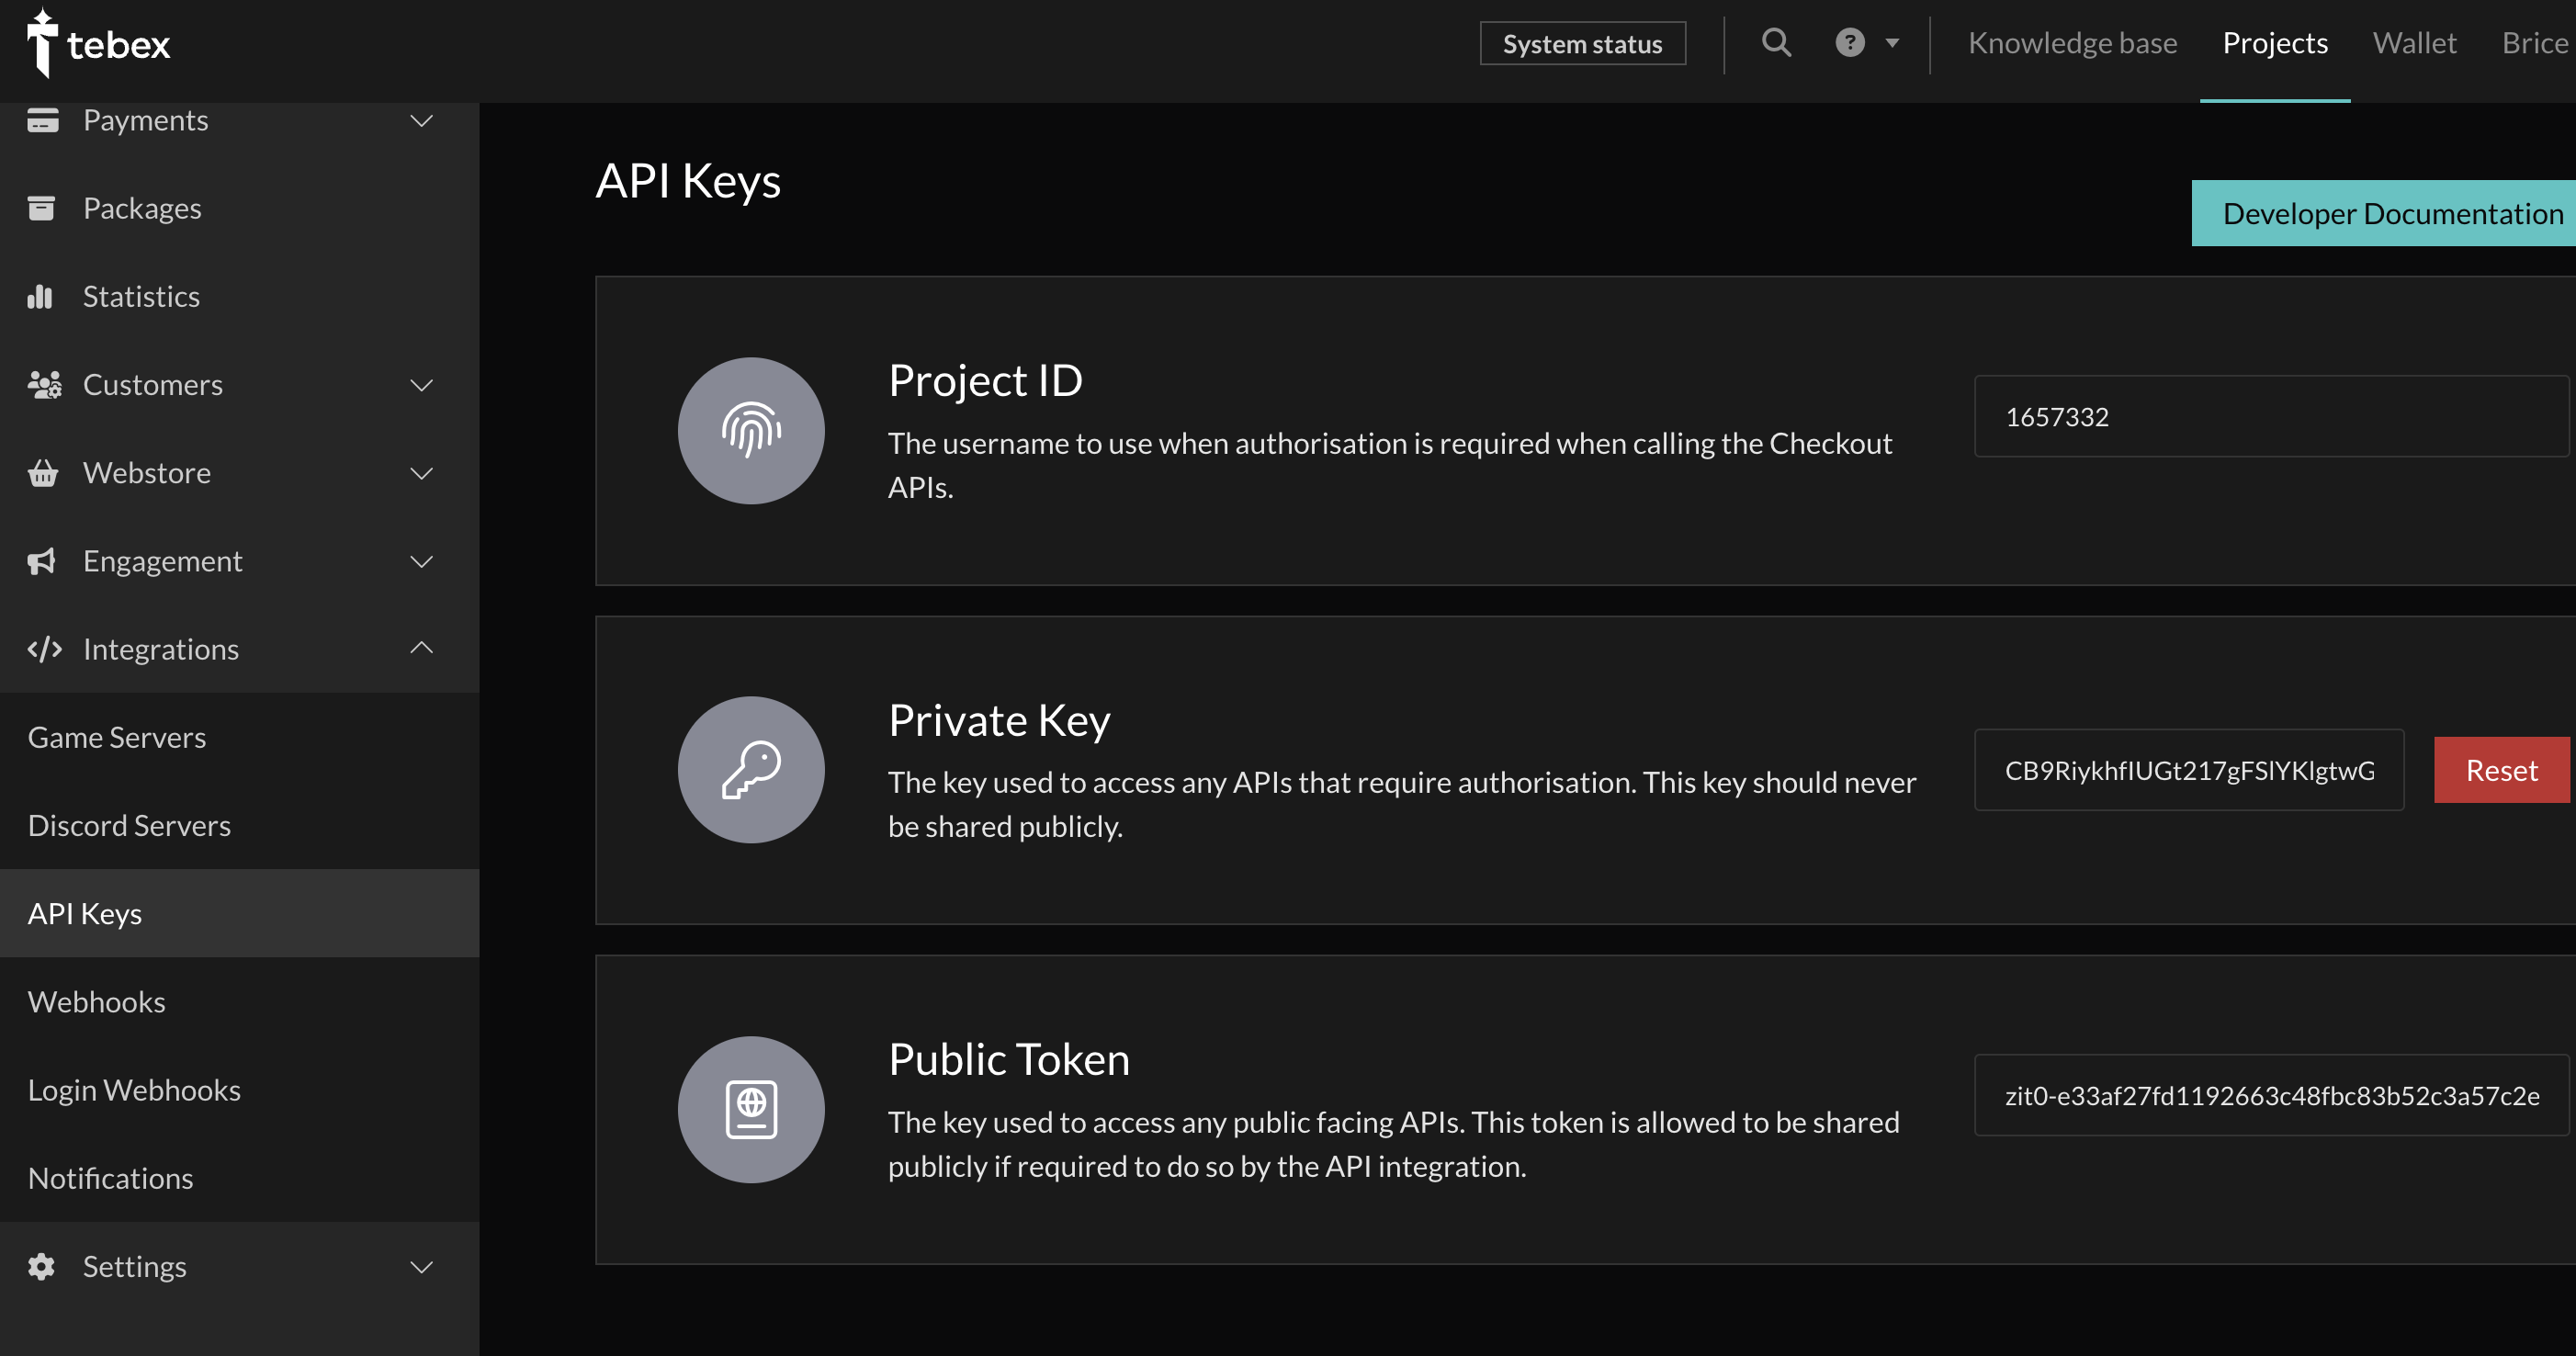The width and height of the screenshot is (2576, 1356).
Task: Click the Statistics bar chart icon
Action: [x=41, y=297]
